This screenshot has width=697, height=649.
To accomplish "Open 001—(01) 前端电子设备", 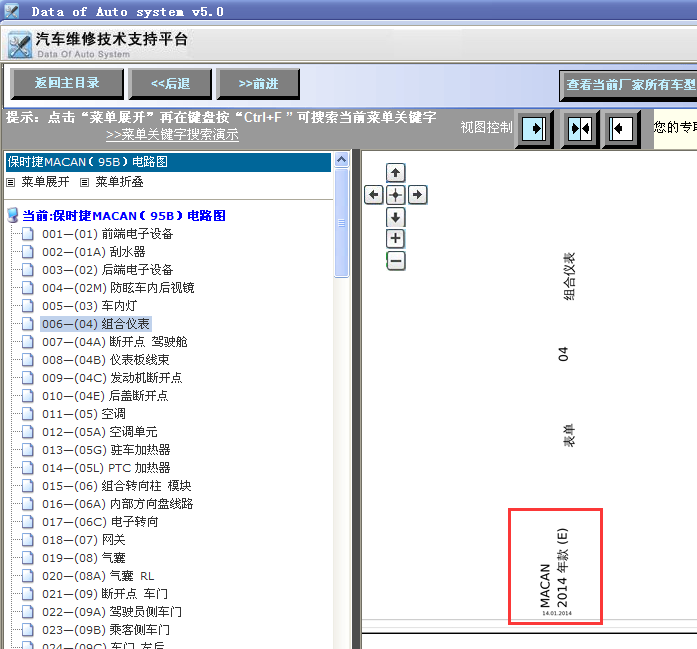I will (107, 234).
